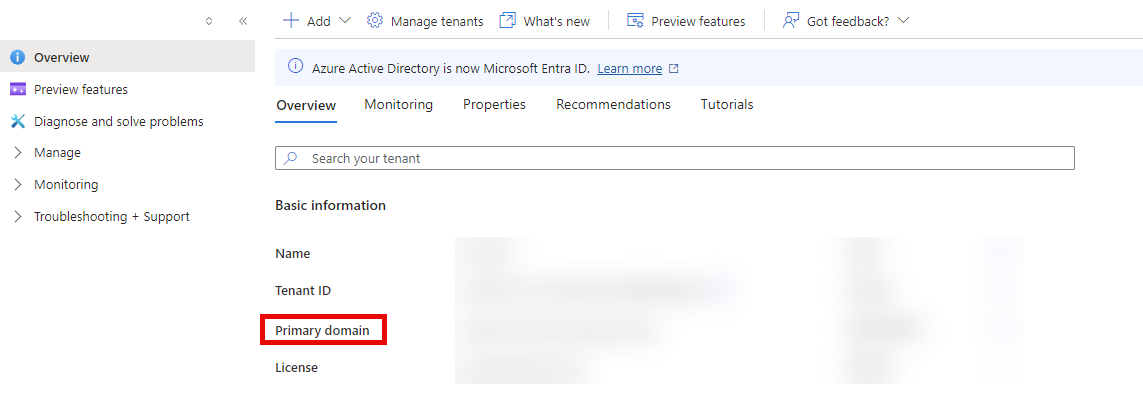Viewport: 1143px width, 398px height.
Task: Click the Tenant ID label
Action: (303, 291)
